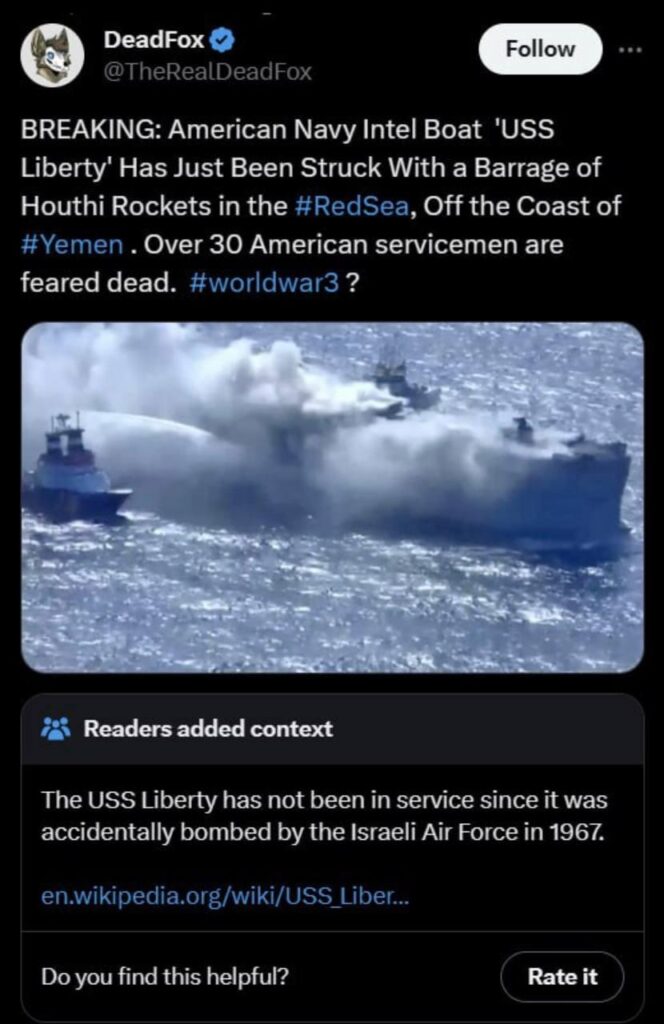Click the Readers added context heading
664x1024 pixels.
[208, 729]
